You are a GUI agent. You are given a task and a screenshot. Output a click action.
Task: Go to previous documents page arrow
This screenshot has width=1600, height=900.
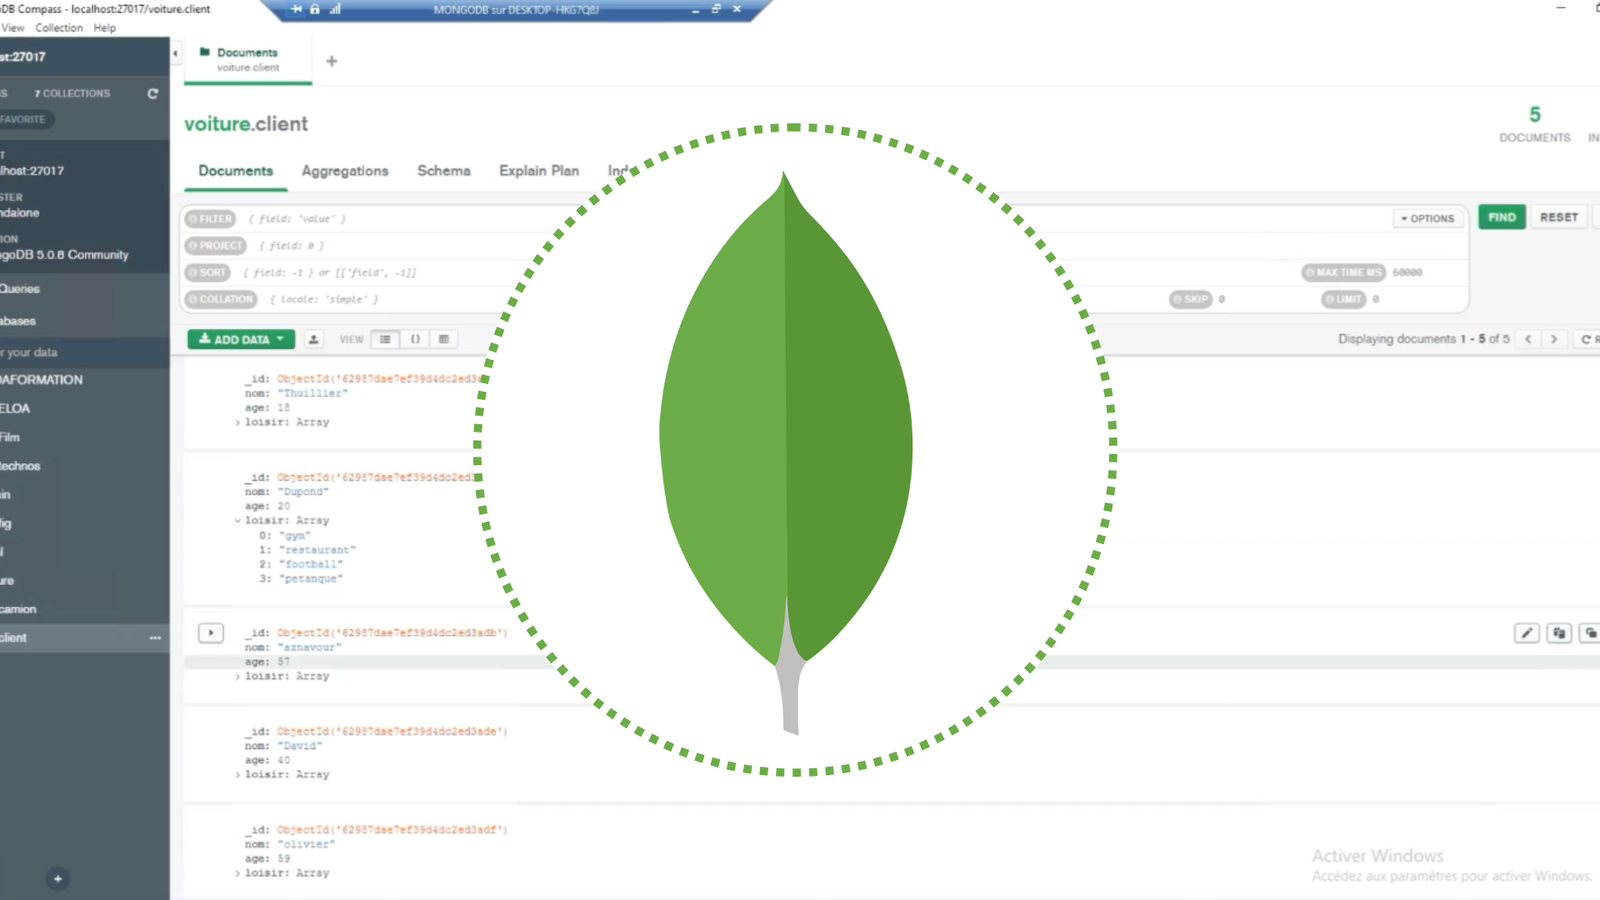[1528, 339]
